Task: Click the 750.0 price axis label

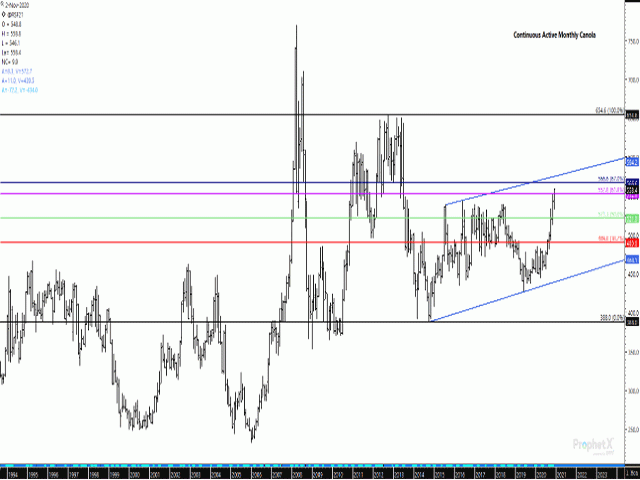Action: [633, 41]
